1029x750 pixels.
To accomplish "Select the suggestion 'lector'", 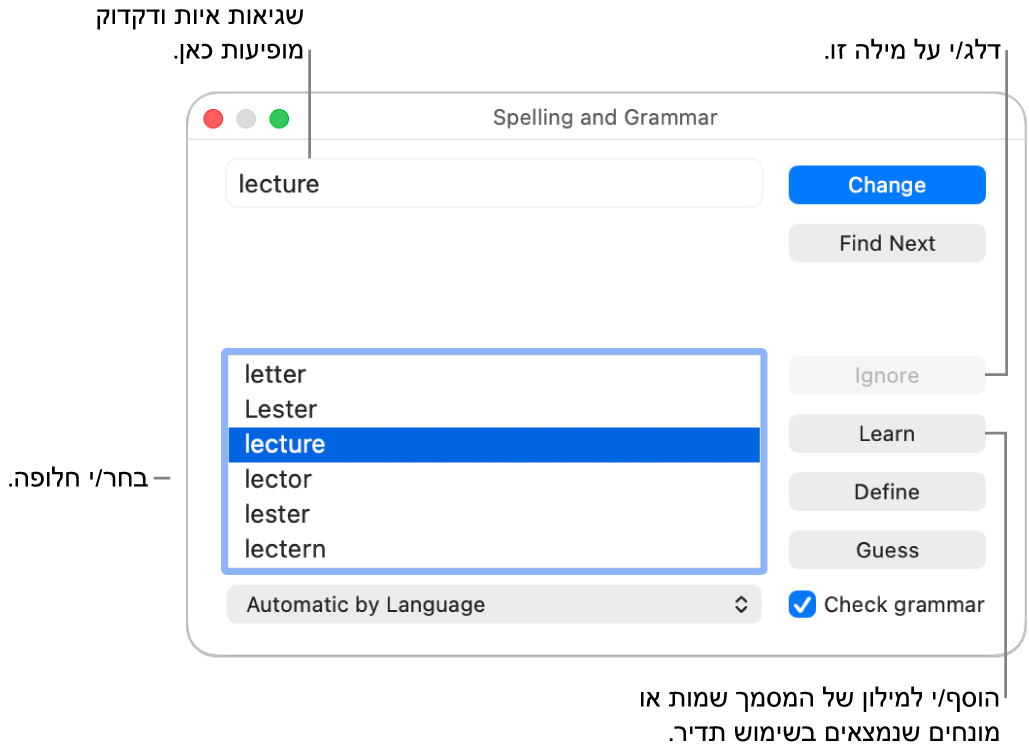I will pos(275,479).
